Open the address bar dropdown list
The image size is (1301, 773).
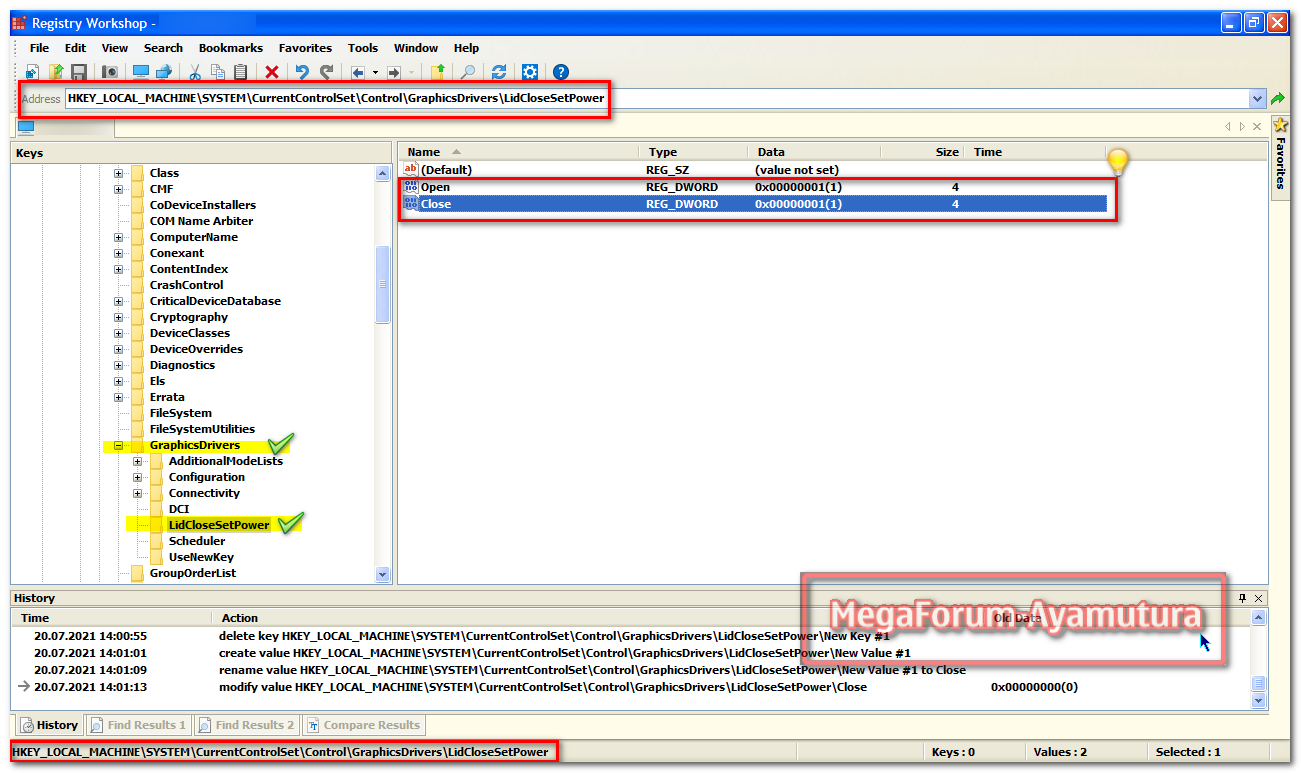click(1258, 99)
